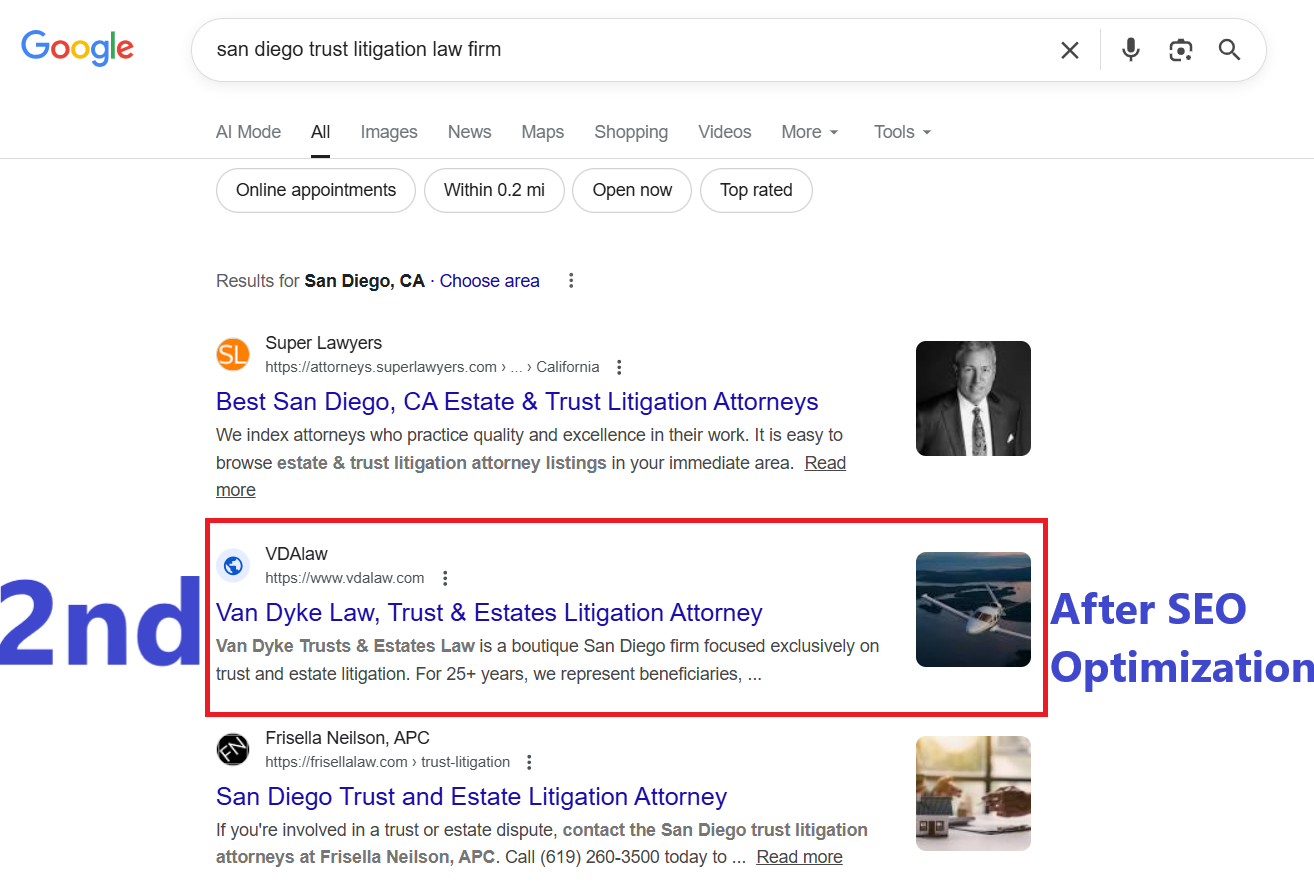Click the VDAlaw globe favicon
This screenshot has width=1314, height=888.
(x=233, y=565)
